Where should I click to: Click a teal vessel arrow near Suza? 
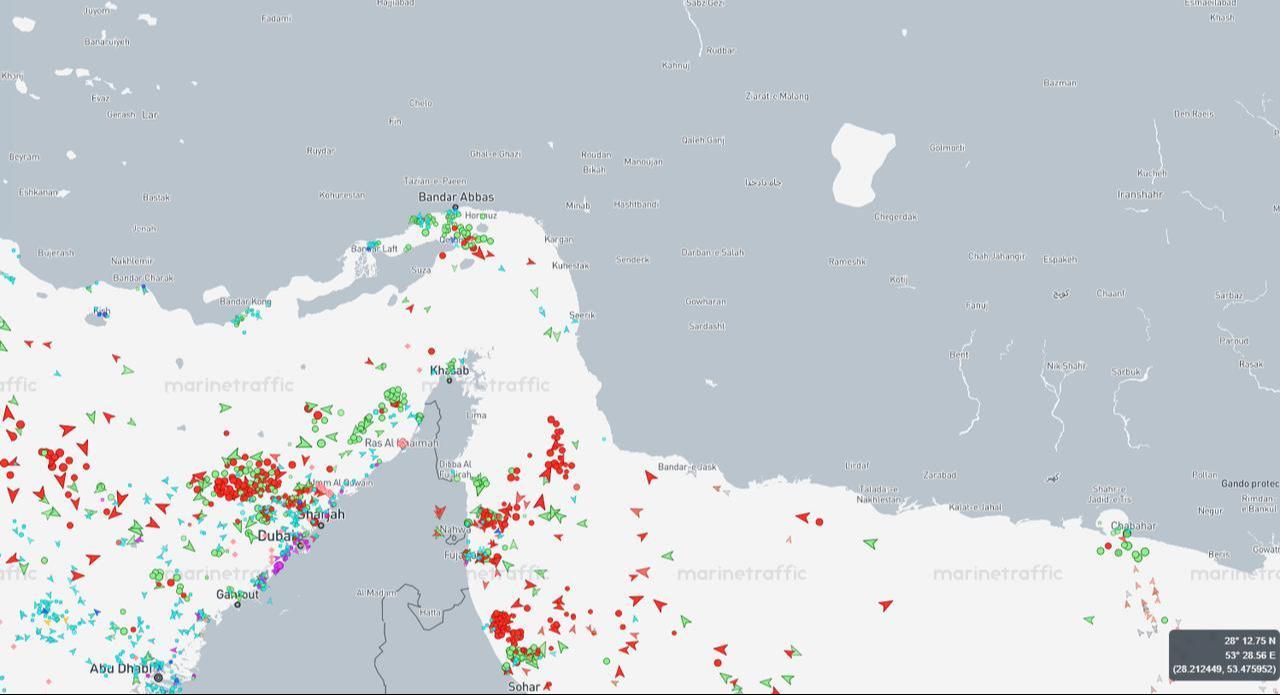tap(501, 268)
